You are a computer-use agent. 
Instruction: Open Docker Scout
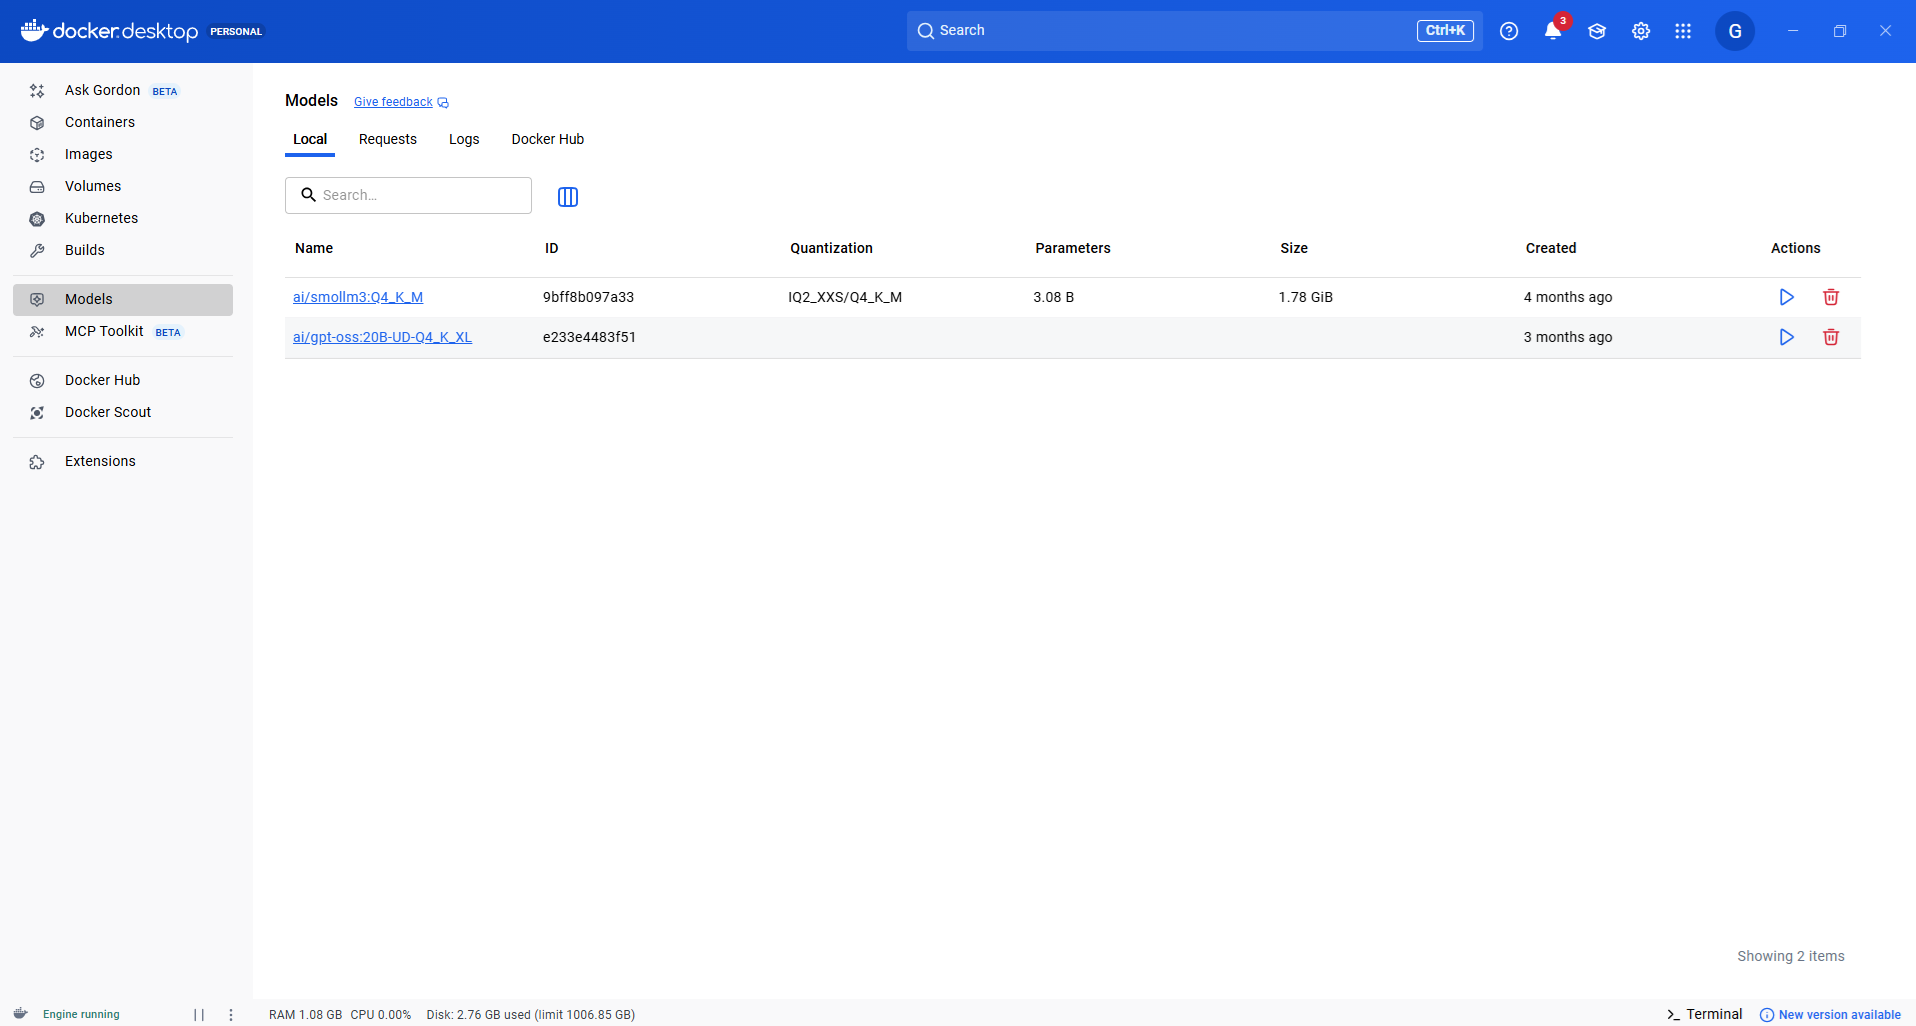click(x=122, y=412)
